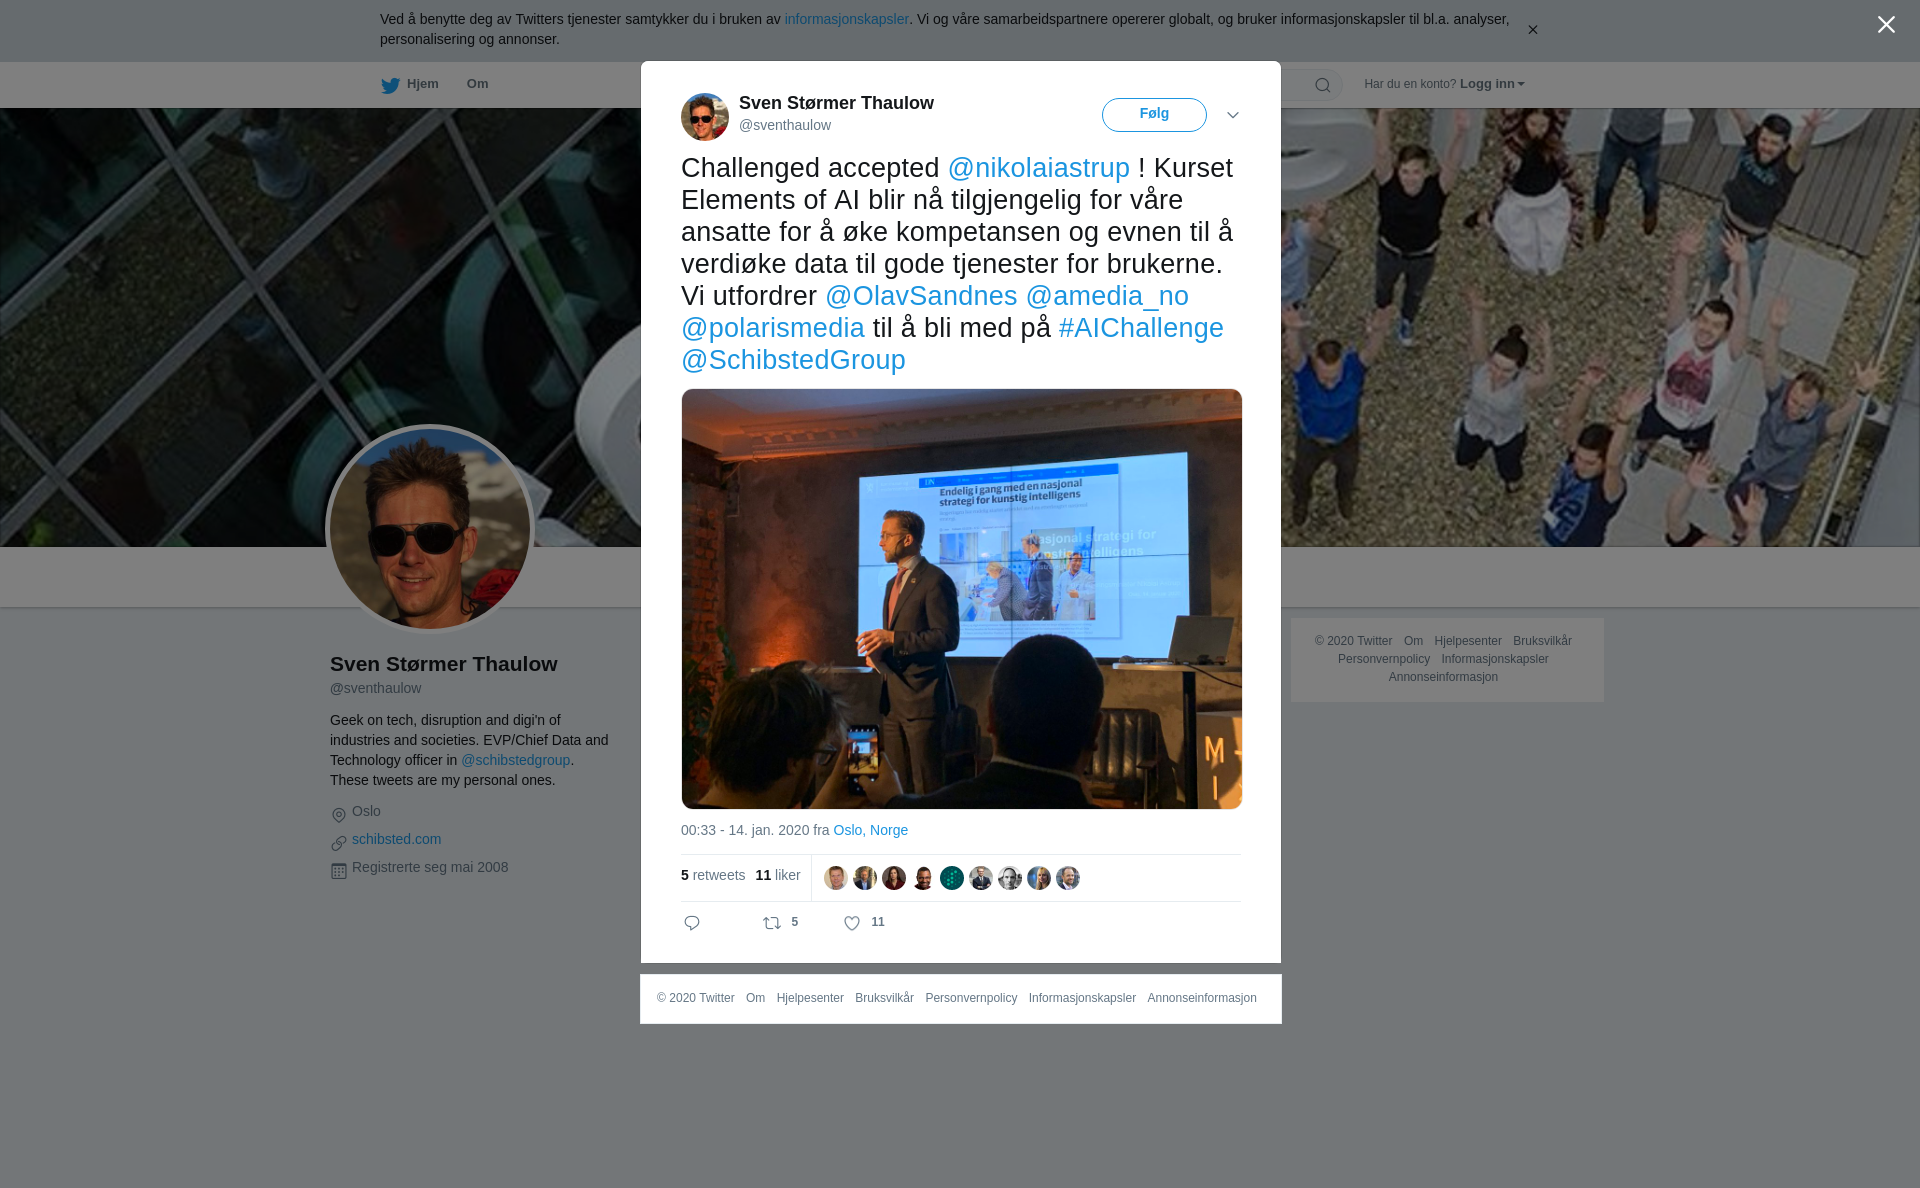Show the 11 liker list
The height and width of the screenshot is (1188, 1920).
[x=778, y=875]
